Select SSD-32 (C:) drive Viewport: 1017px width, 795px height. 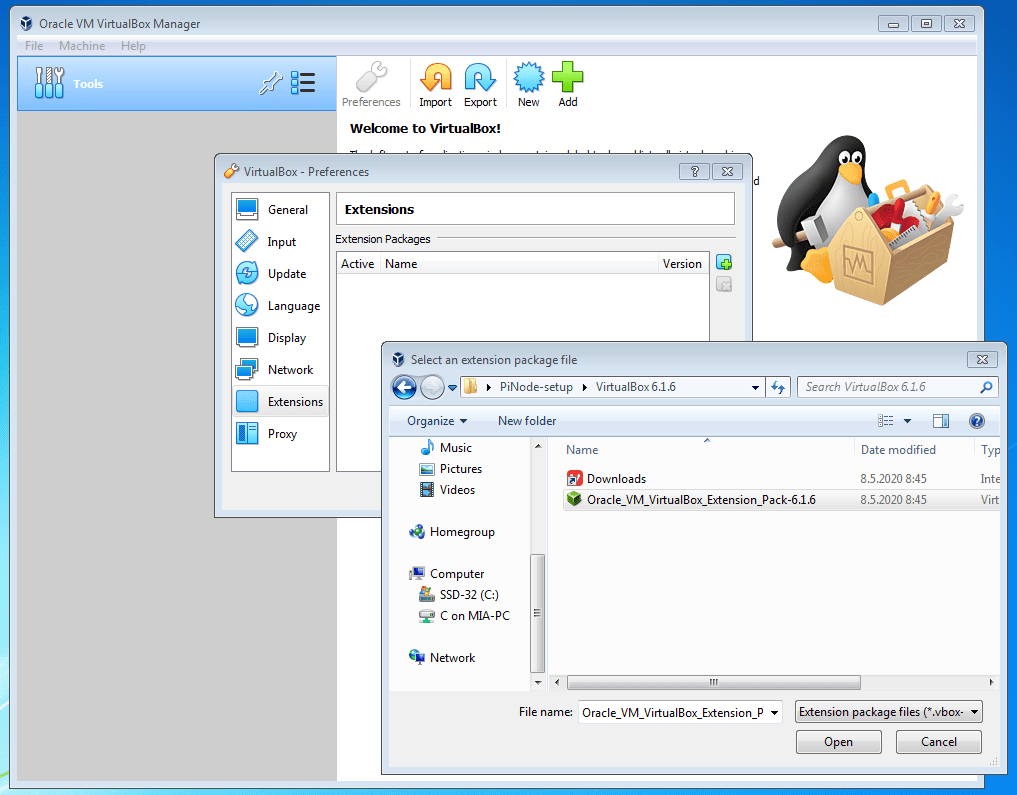coord(459,595)
